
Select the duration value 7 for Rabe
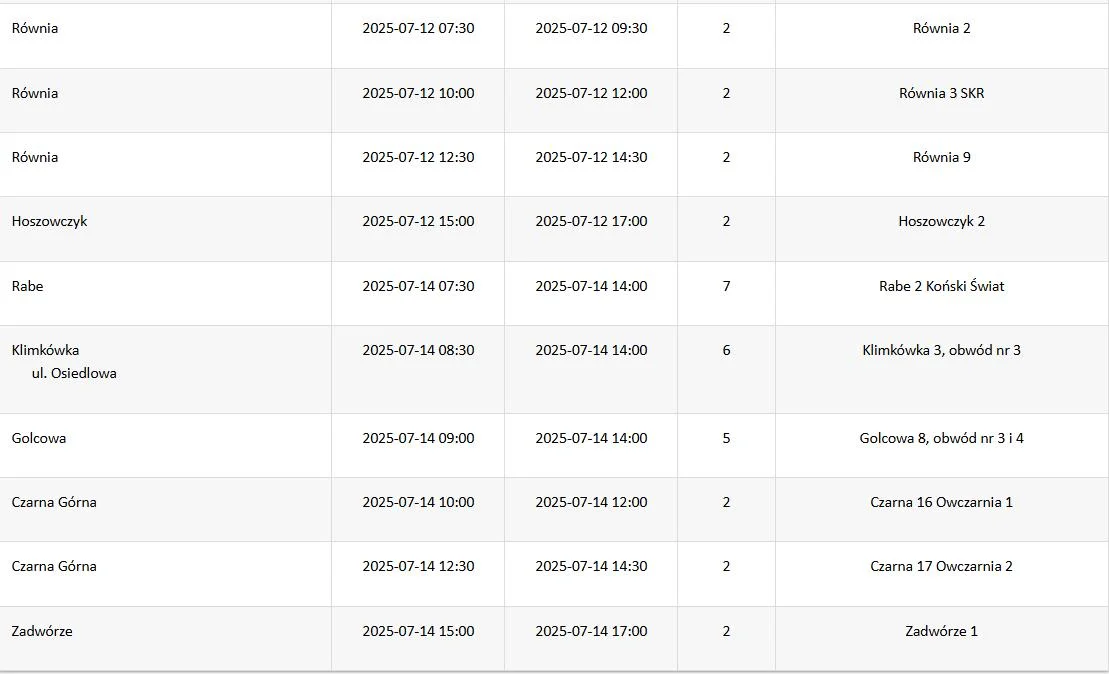pos(726,286)
